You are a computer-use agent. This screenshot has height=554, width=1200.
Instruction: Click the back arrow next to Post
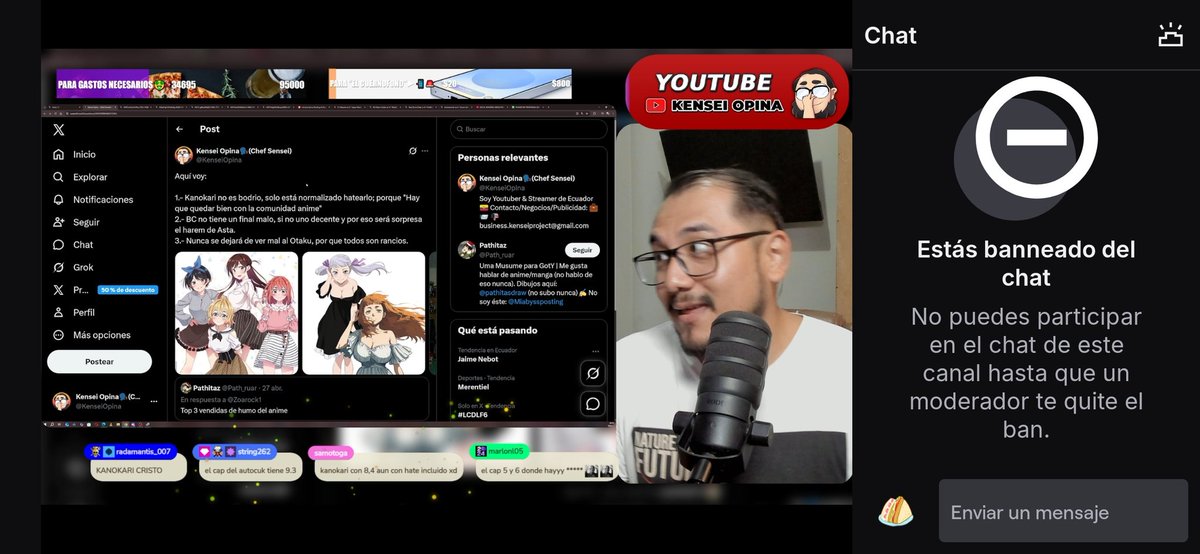point(180,129)
